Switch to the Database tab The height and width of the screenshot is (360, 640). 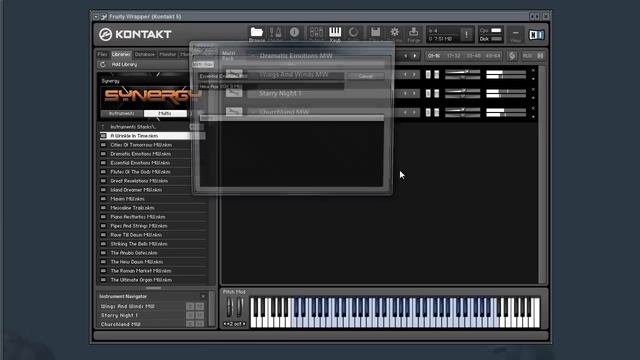[x=145, y=54]
